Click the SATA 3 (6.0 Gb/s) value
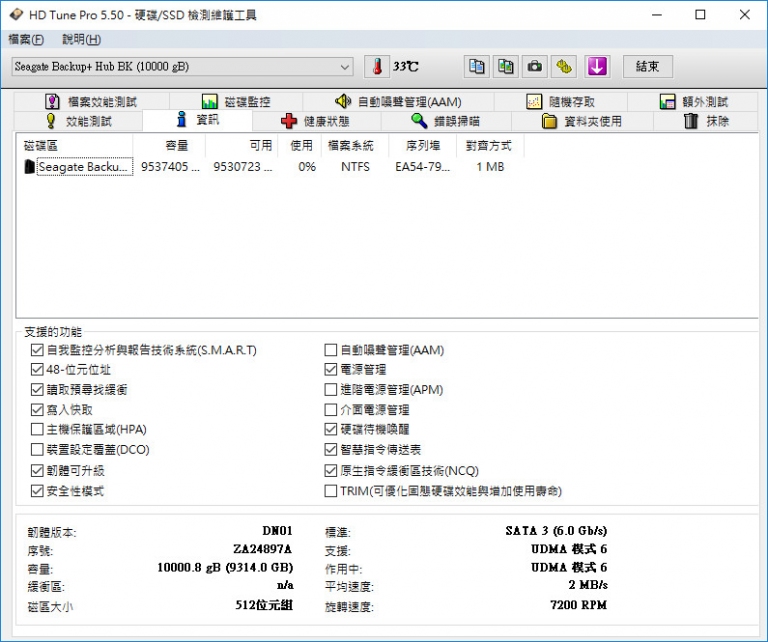 pyautogui.click(x=556, y=530)
